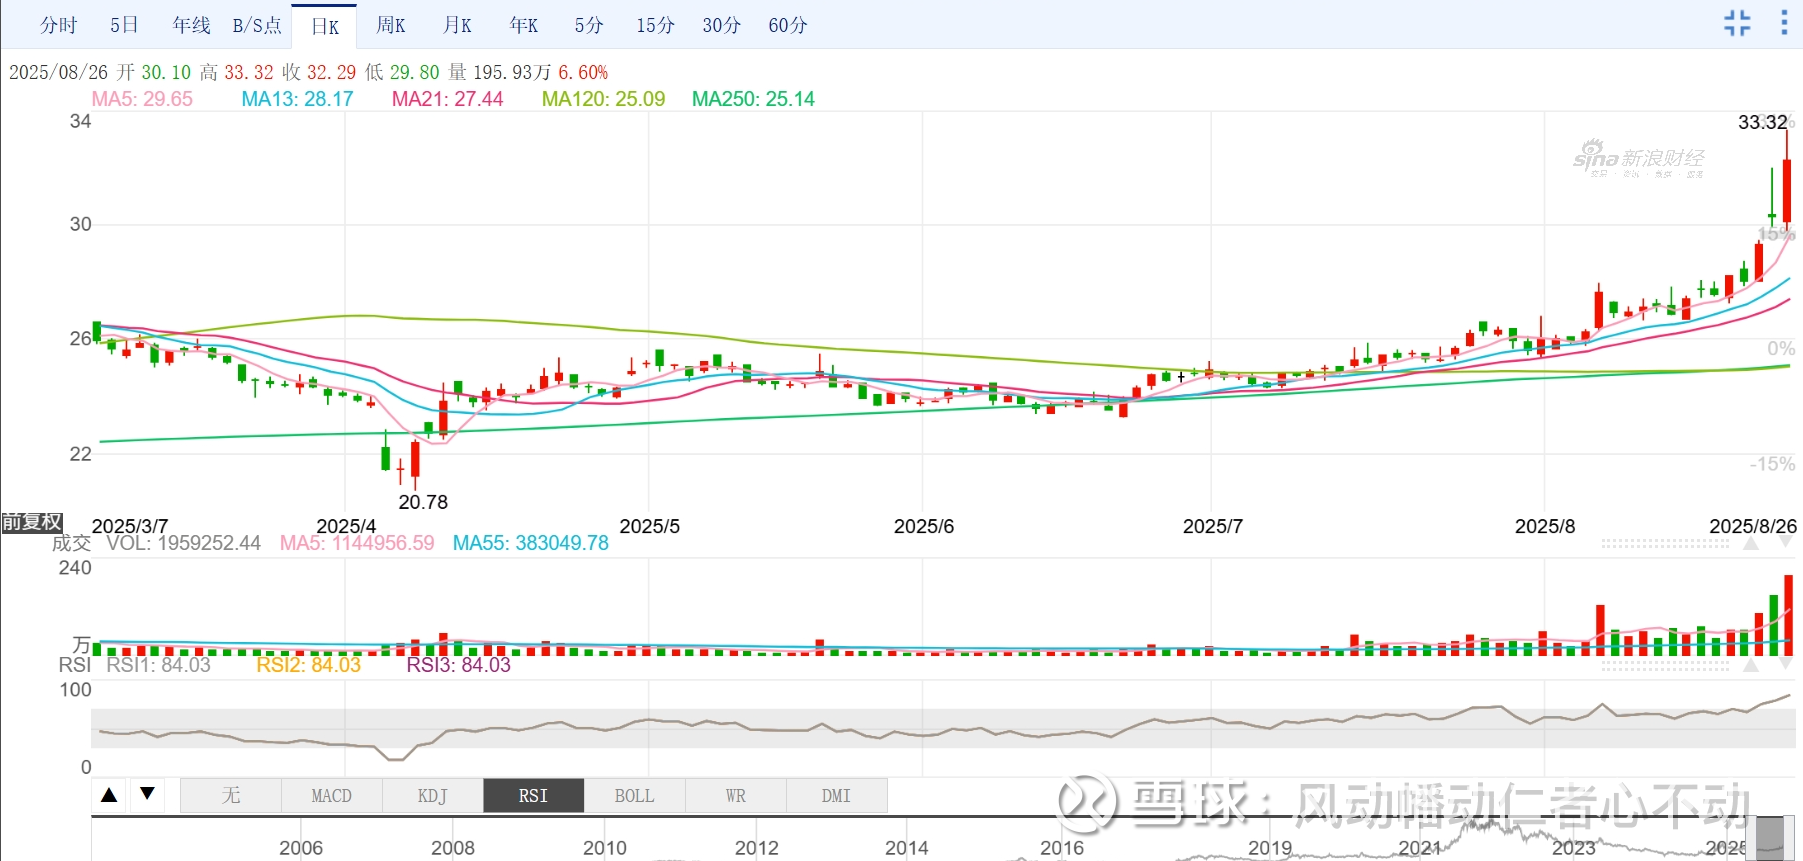Show the 15分 minute chart
The image size is (1803, 861).
[x=655, y=25]
